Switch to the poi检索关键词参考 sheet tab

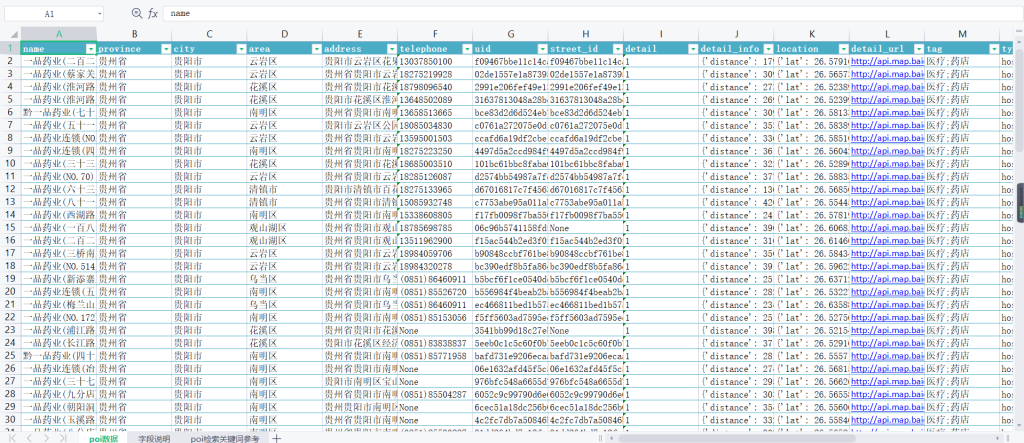coord(225,438)
